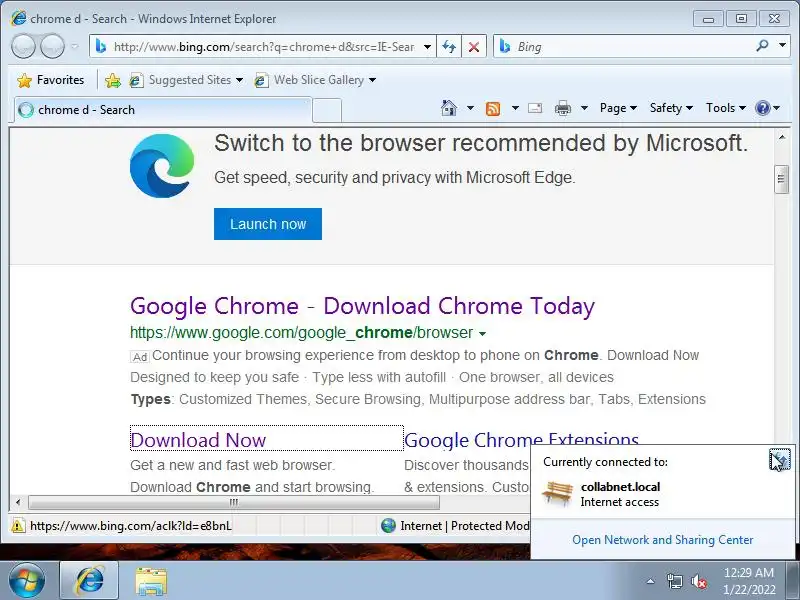
Task: Click the yellow warning icon in status bar
Action: tap(18, 525)
